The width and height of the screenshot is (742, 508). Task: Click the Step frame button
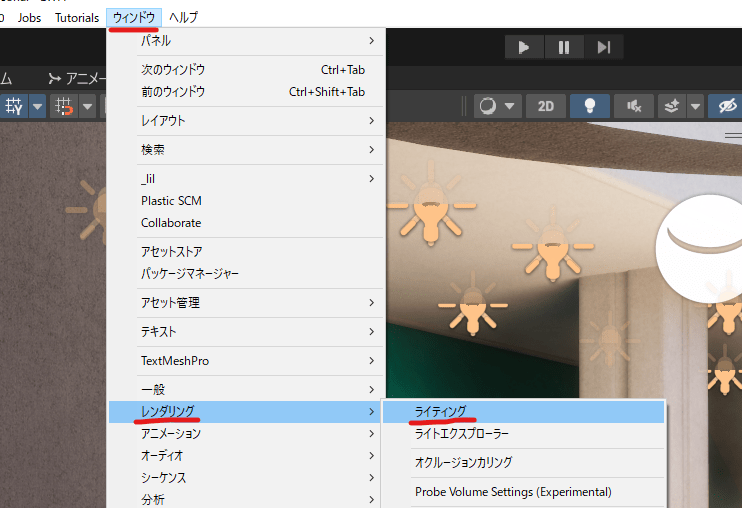(x=603, y=47)
